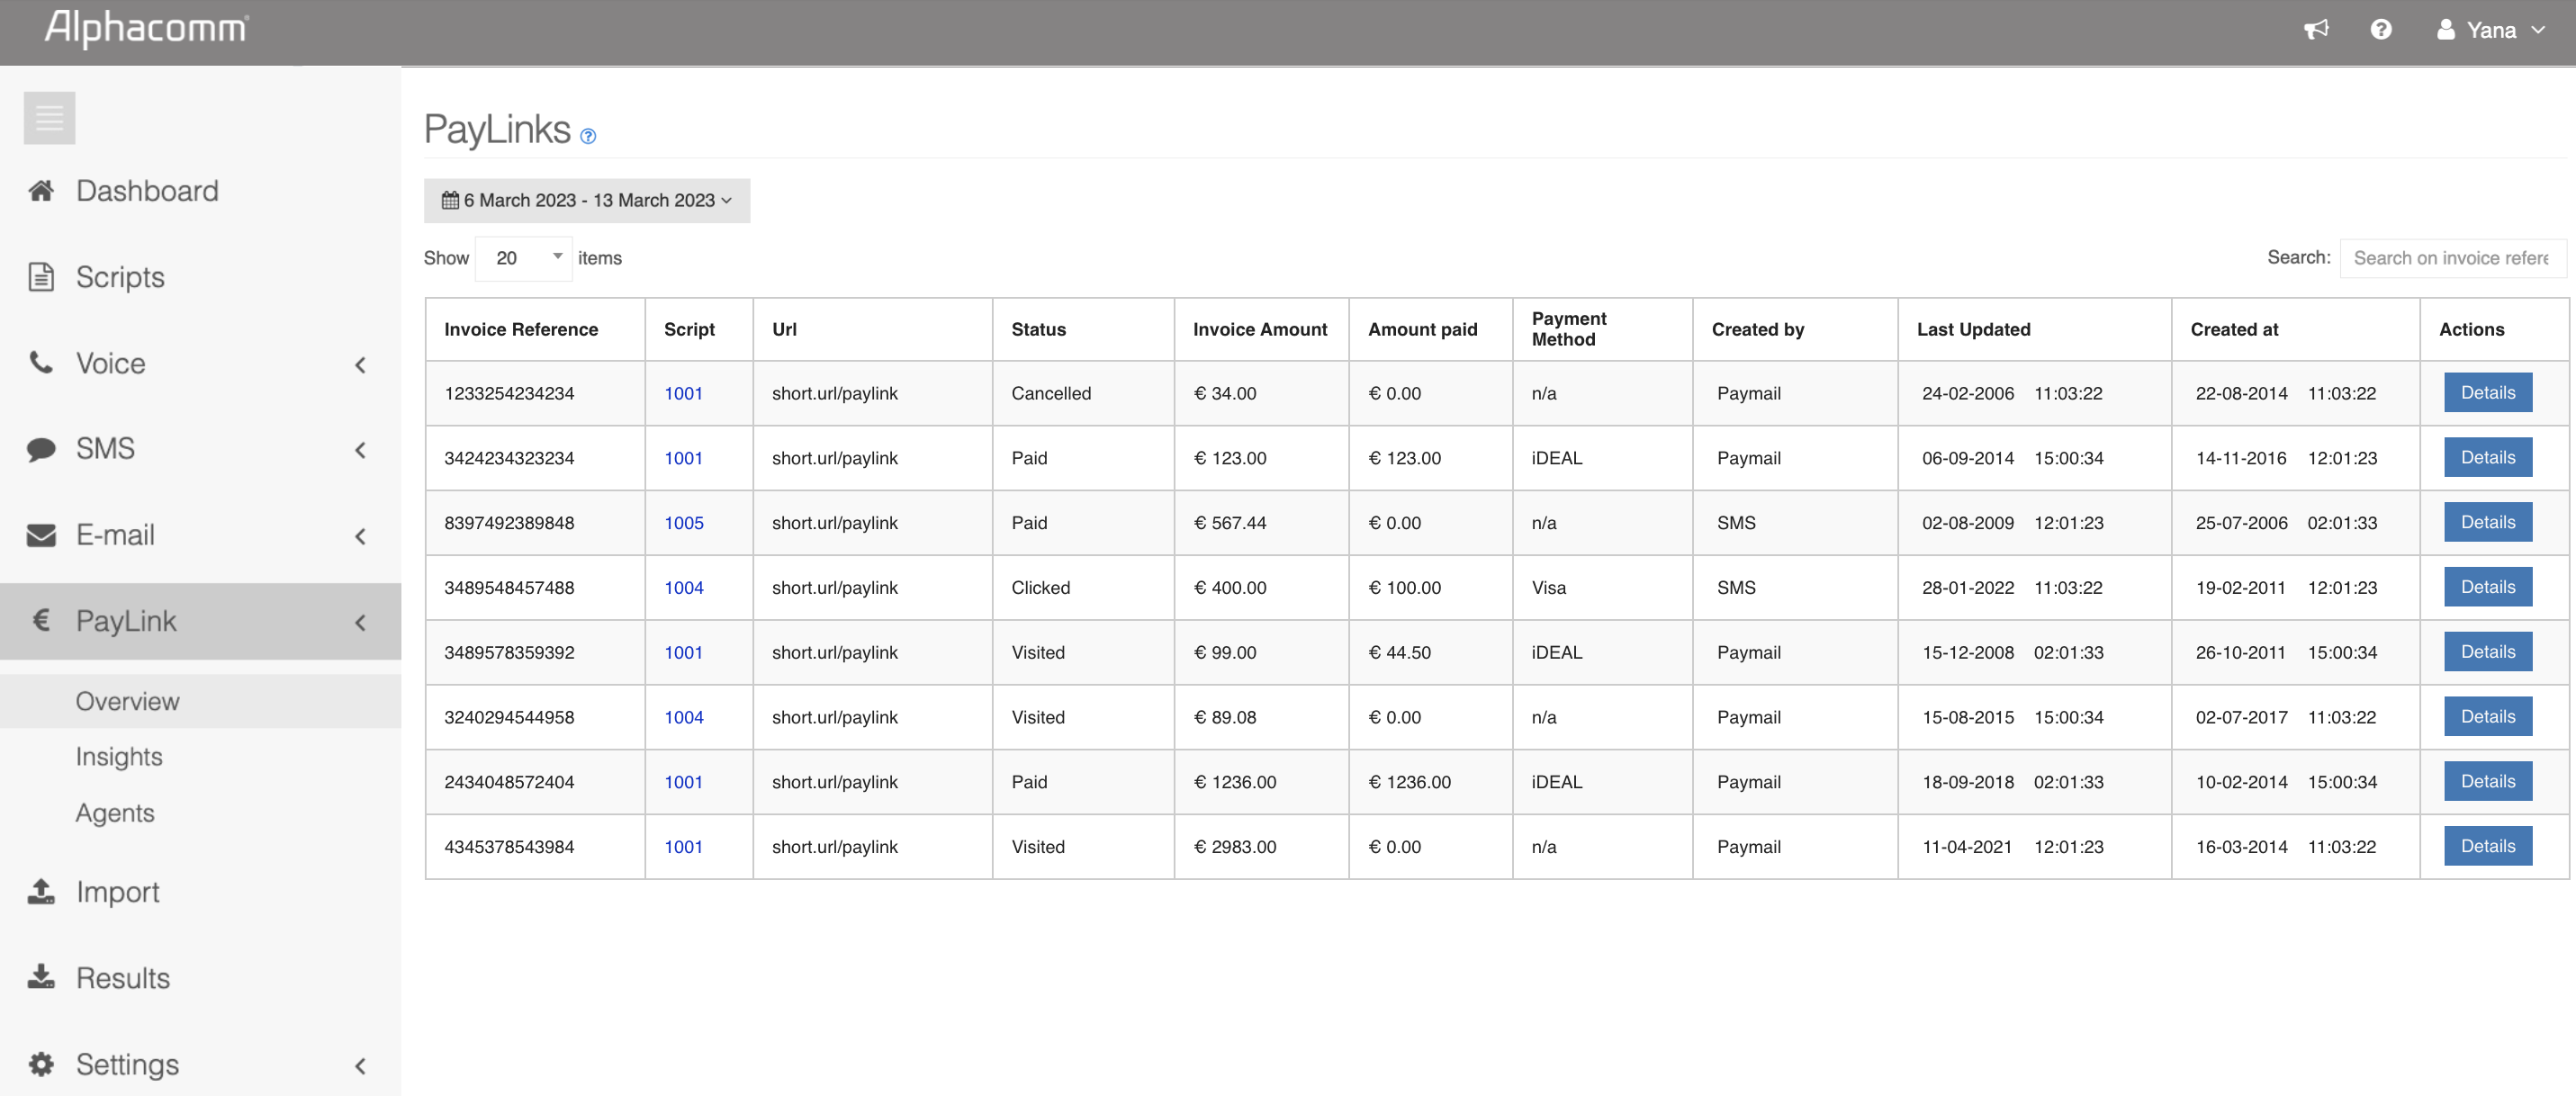
Task: Click the E-mail envelope icon
Action: pos(41,535)
